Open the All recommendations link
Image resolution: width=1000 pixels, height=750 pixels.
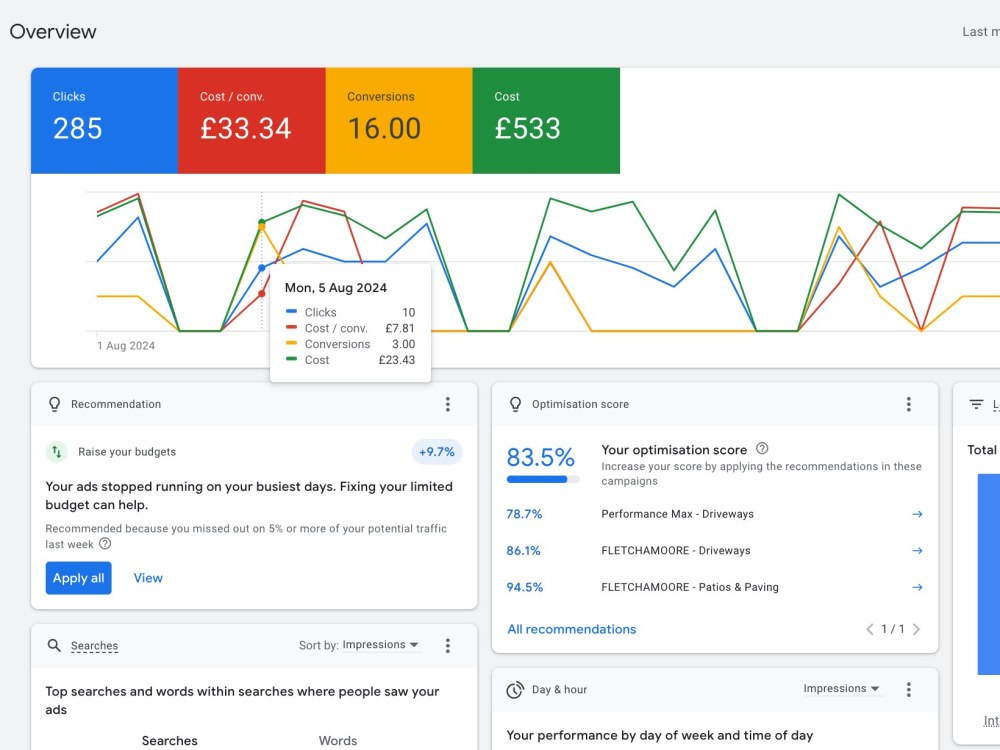(x=571, y=629)
